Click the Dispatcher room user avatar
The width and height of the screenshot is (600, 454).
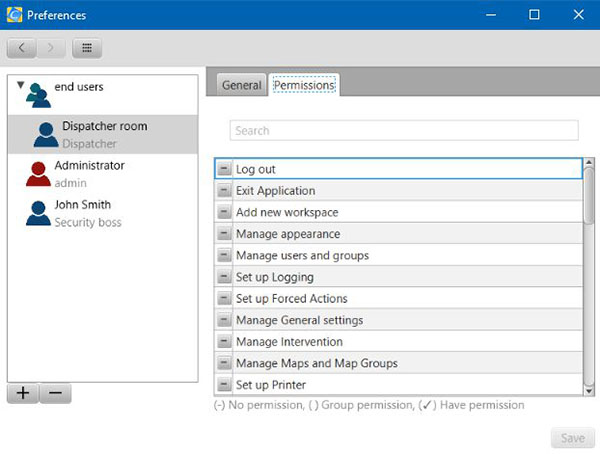(x=46, y=135)
